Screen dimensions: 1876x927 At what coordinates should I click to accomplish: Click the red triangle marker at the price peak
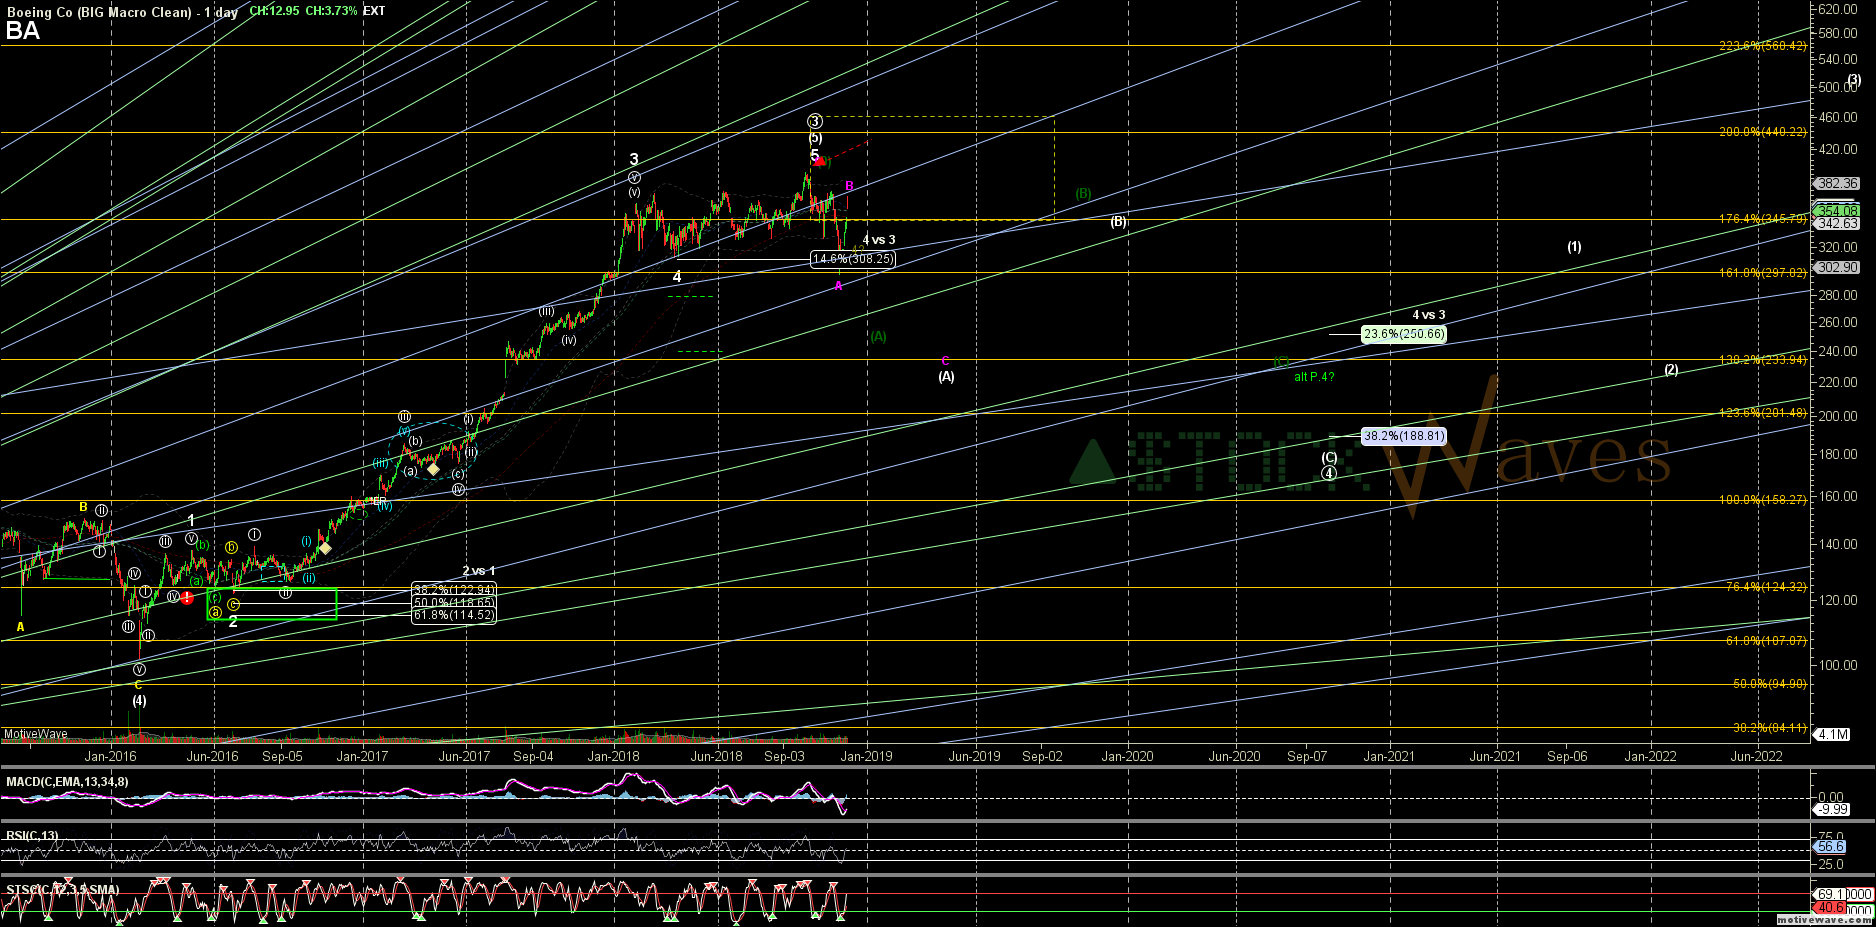pos(820,161)
